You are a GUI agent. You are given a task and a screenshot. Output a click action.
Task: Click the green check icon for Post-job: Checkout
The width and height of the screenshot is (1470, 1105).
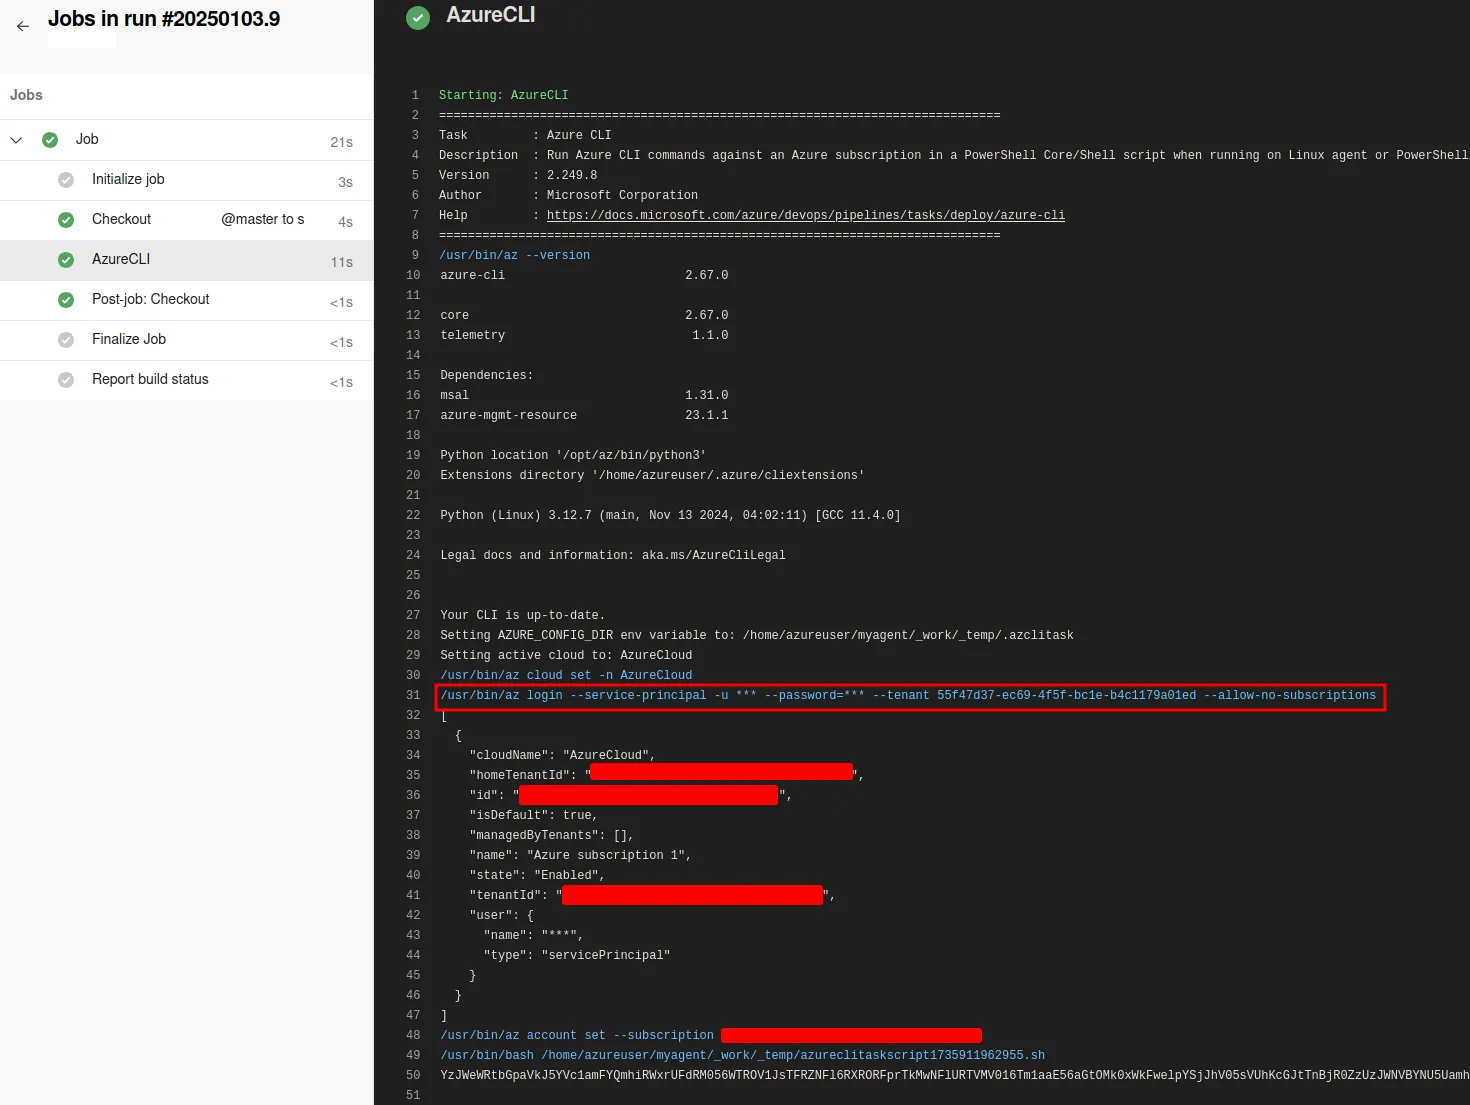66,300
